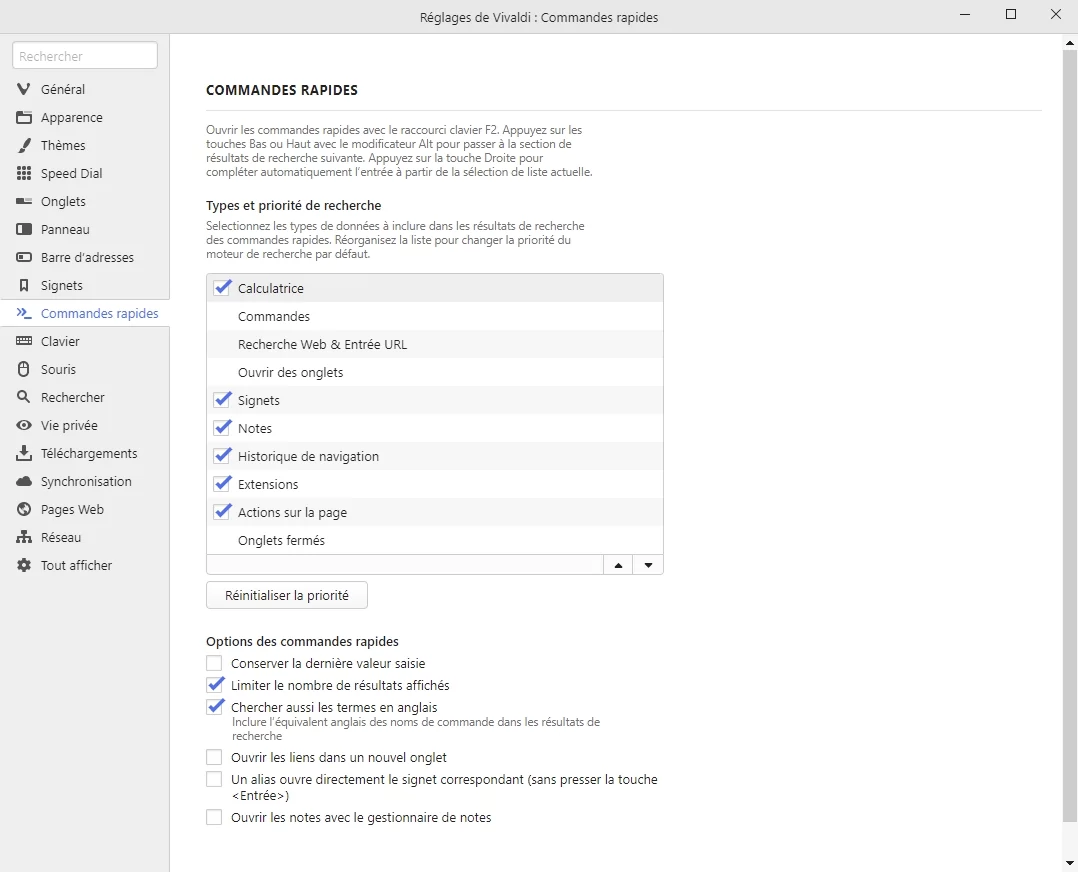The image size is (1078, 872).
Task: Open the Souris settings section
Action: point(85,369)
